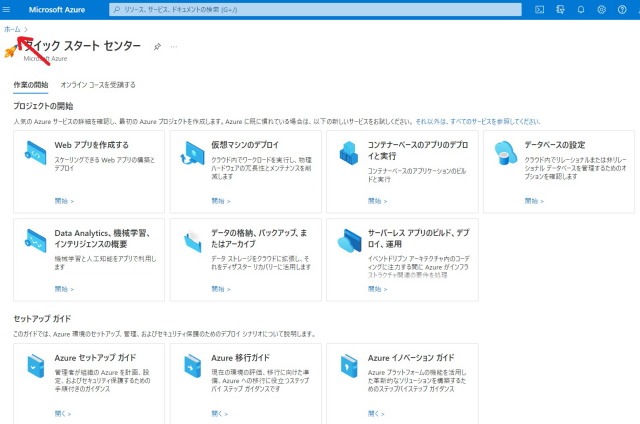Image resolution: width=640 pixels, height=424 pixels.
Task: Open help question mark icon
Action: (622, 9)
